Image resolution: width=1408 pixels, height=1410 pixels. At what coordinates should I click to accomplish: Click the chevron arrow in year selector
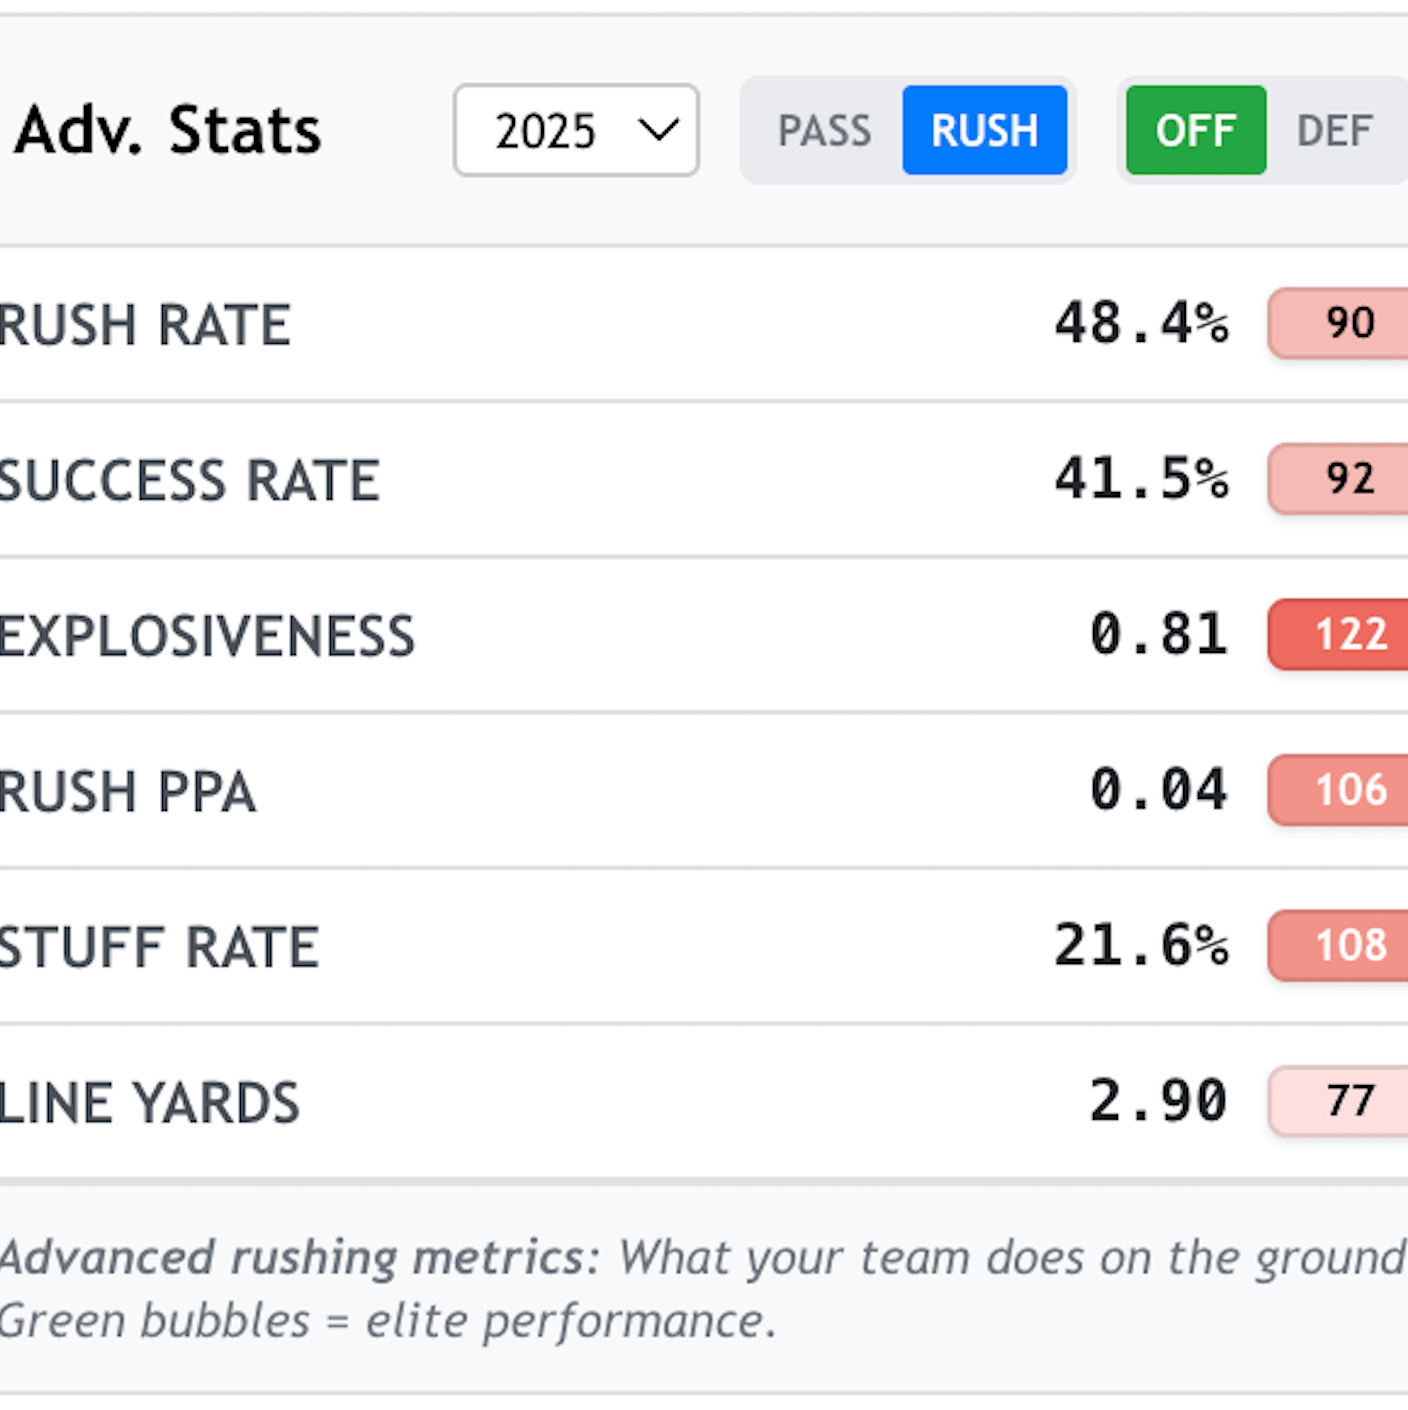pos(658,130)
